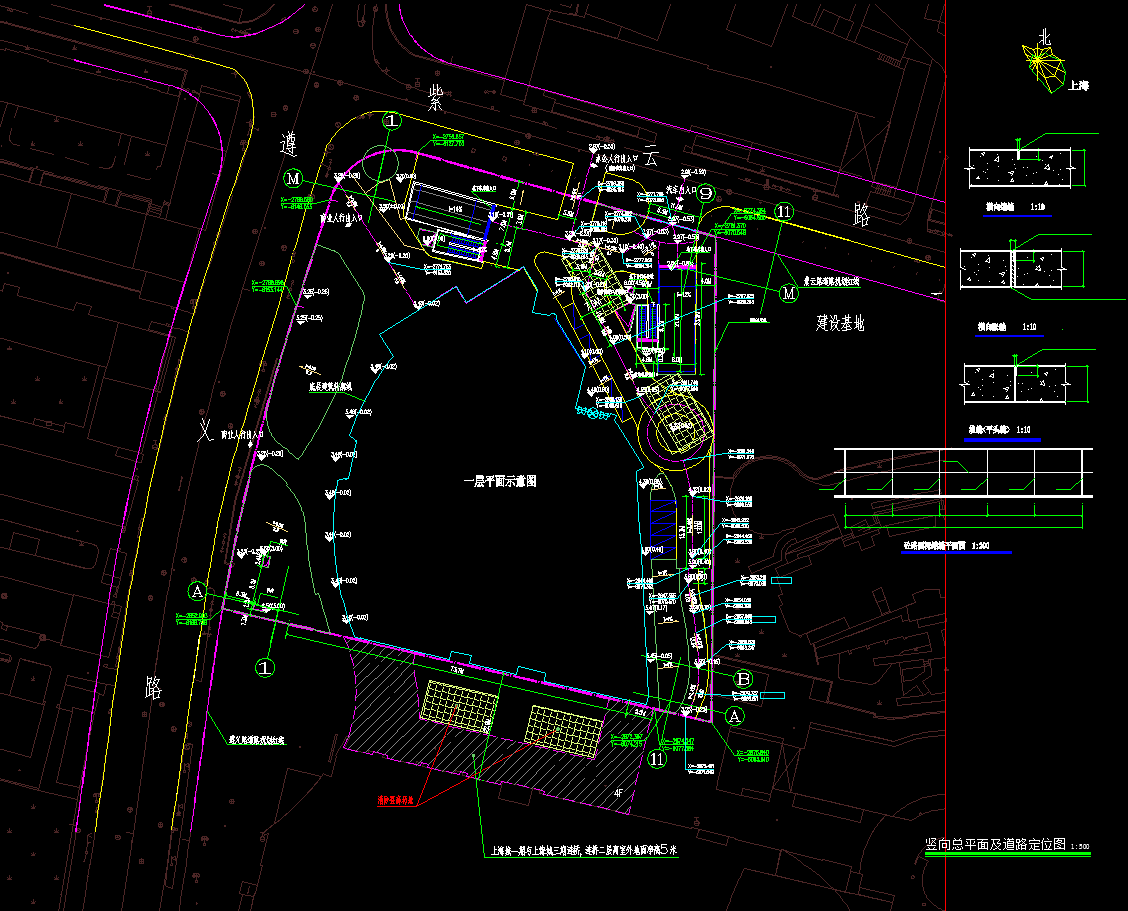The width and height of the screenshot is (1128, 911).
Task: Select grid bubble 1 below bubble A
Action: [x=265, y=668]
